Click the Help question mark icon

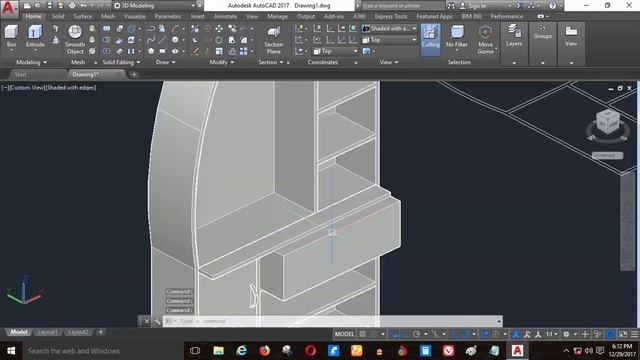[x=552, y=6]
